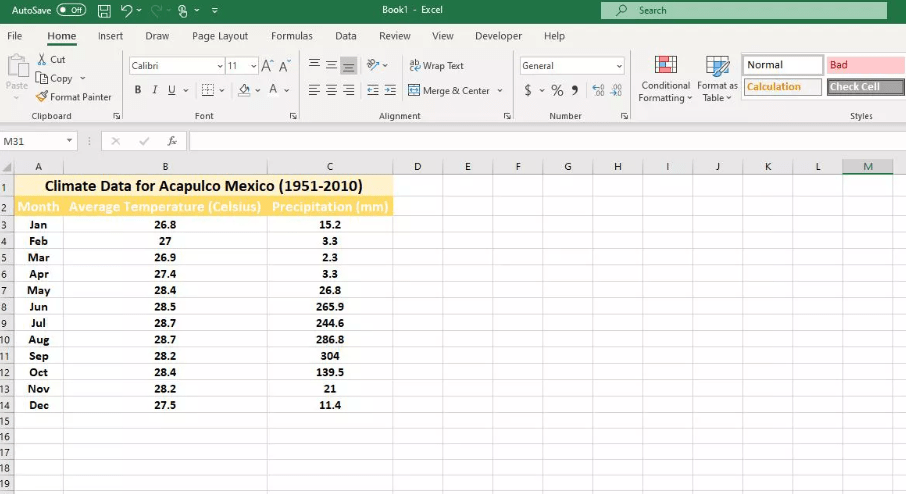Open Customize Quick Access Toolbar arrow
The image size is (906, 494).
point(214,10)
